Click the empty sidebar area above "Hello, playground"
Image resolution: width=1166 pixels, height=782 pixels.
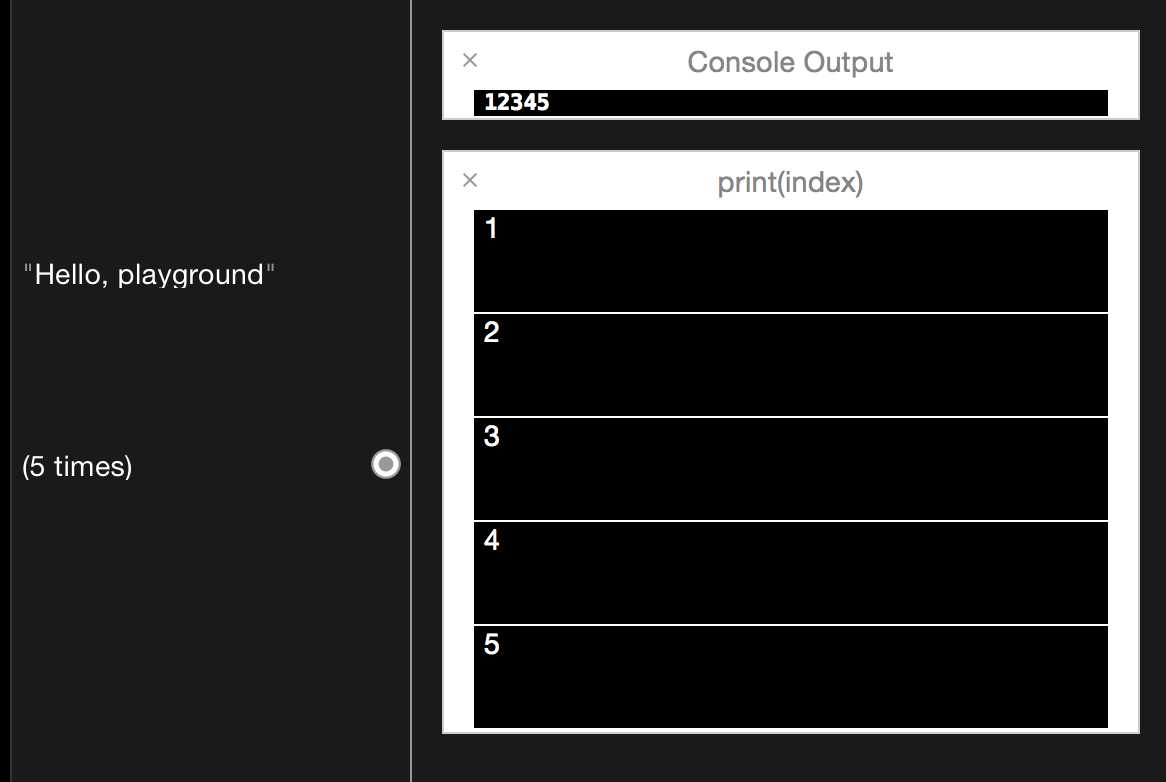pos(200,130)
